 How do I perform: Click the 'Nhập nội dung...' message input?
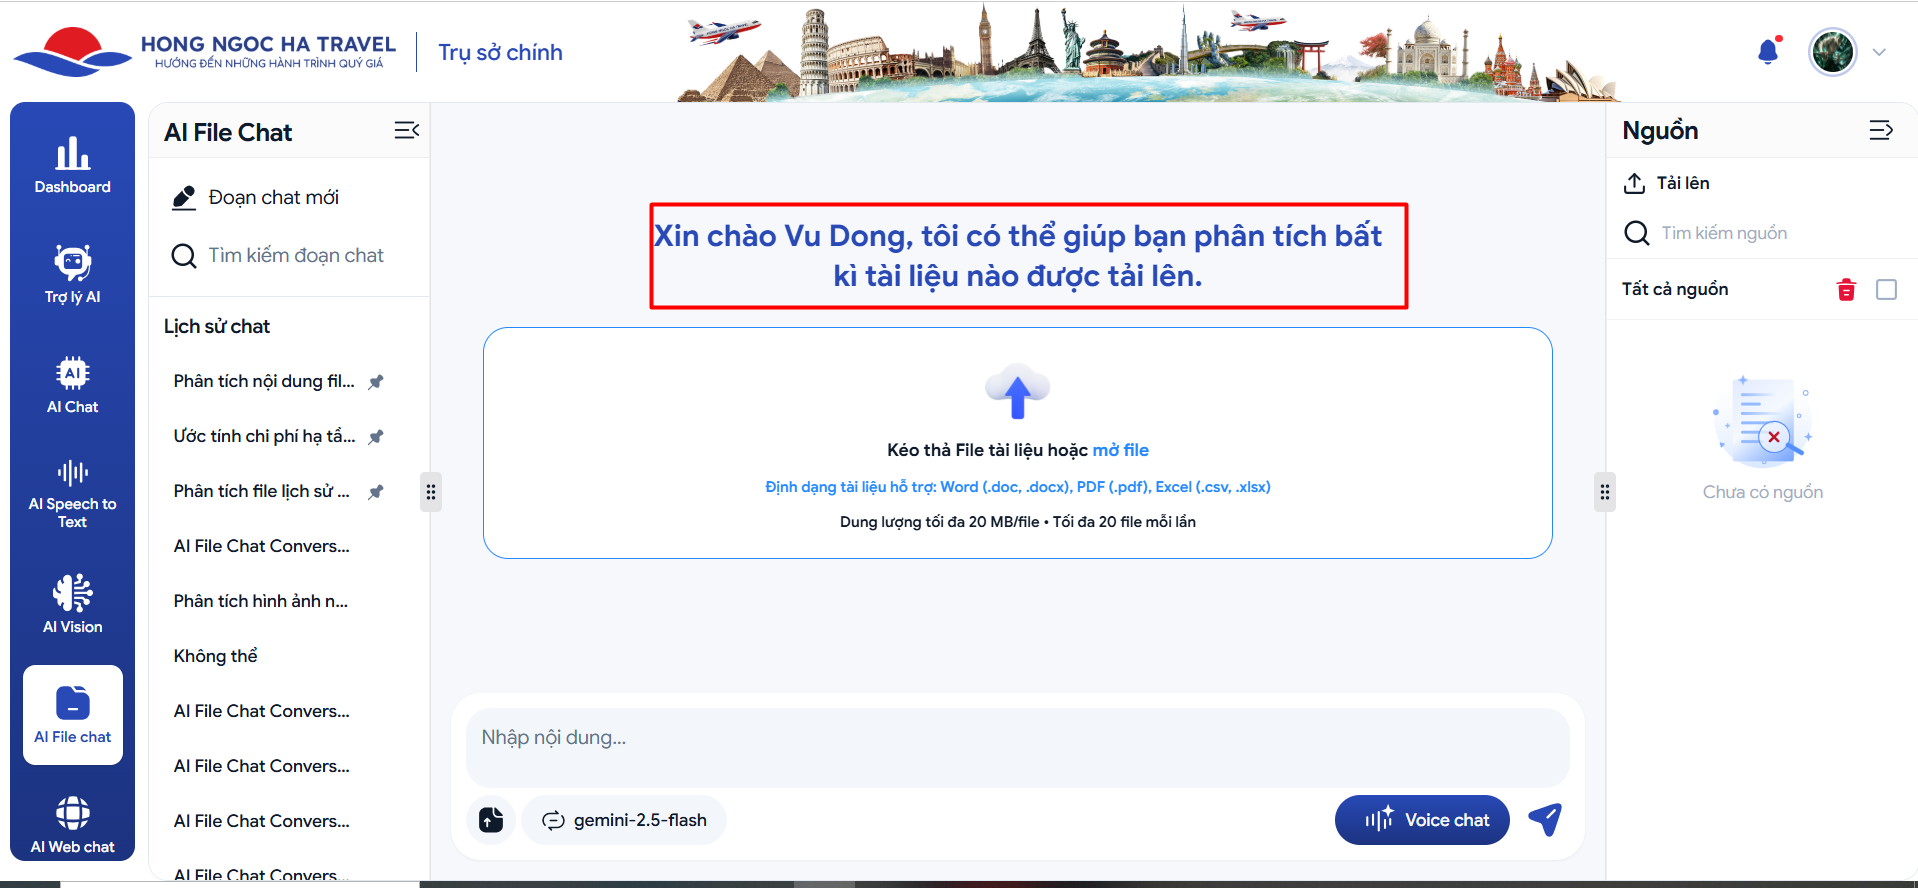1016,738
